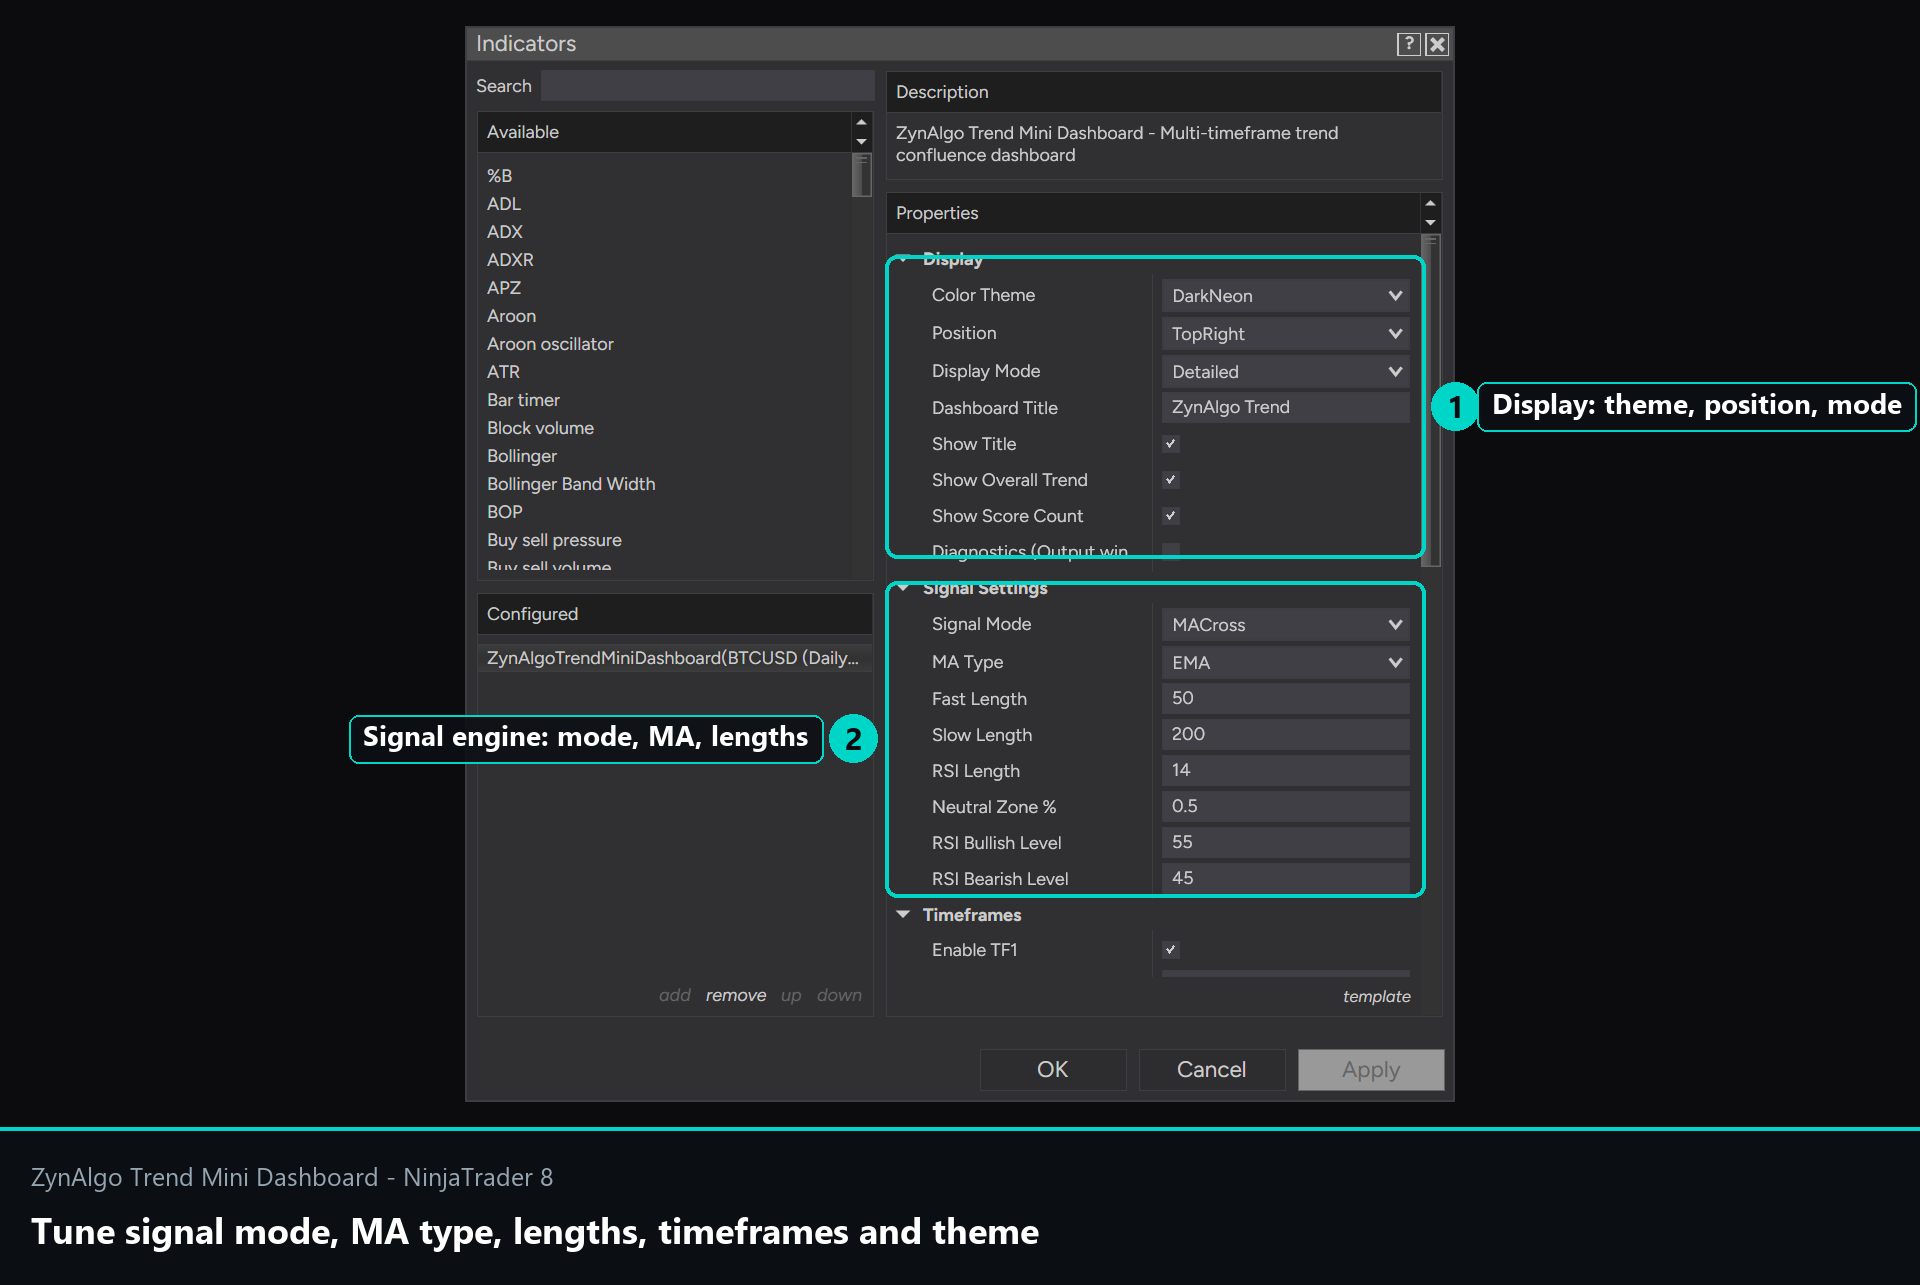Click the Available list scroll-up arrow
The width and height of the screenshot is (1920, 1285).
tap(861, 122)
